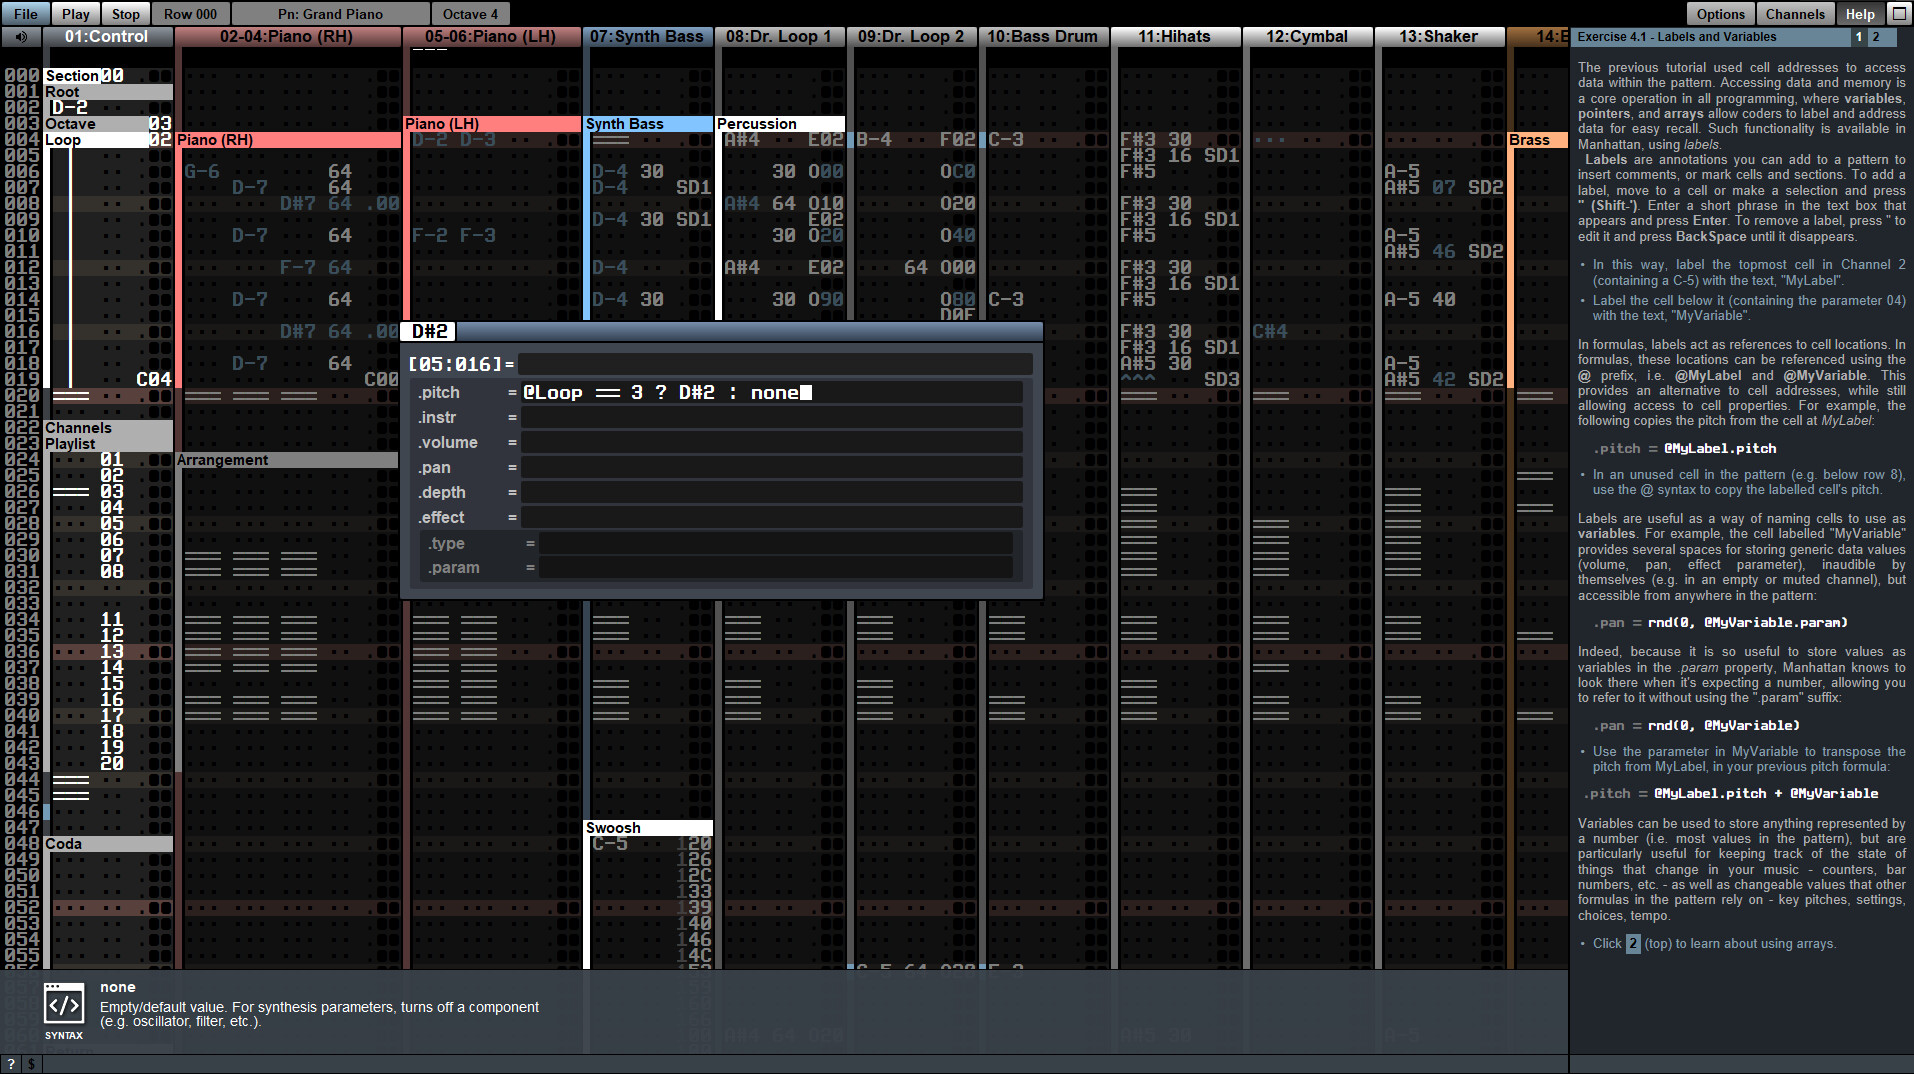The height and width of the screenshot is (1074, 1914).
Task: Click the Row 000 position counter
Action: point(190,13)
